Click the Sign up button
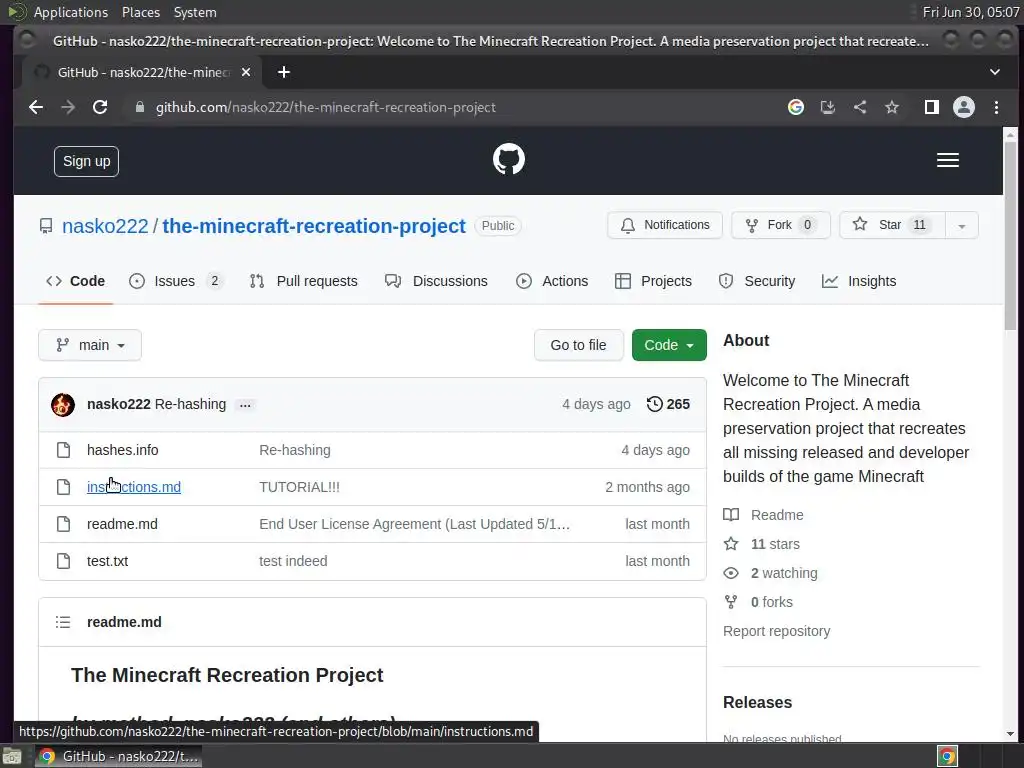The width and height of the screenshot is (1024, 768). [x=86, y=161]
